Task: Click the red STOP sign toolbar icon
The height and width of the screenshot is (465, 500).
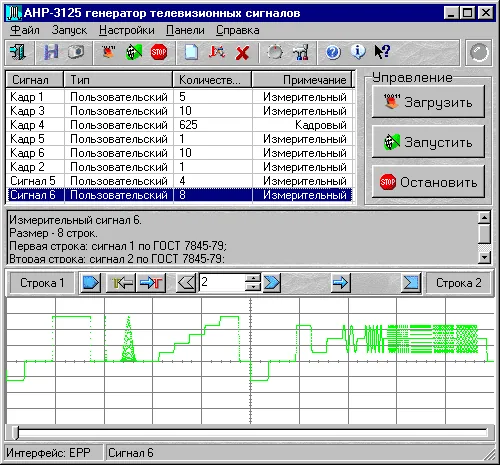Action: pos(159,52)
